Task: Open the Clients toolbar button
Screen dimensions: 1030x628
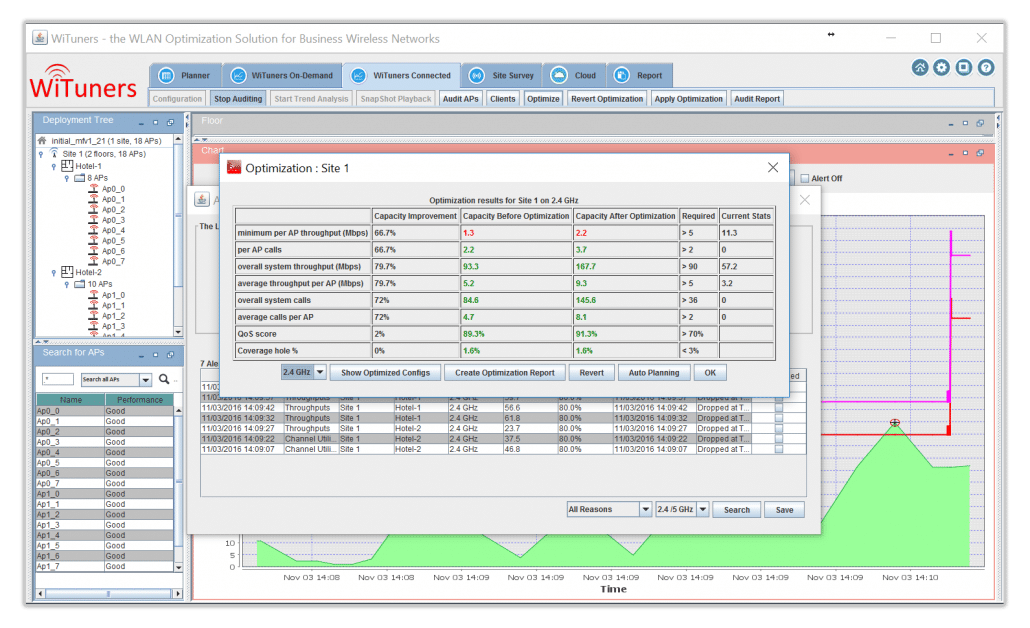Action: coord(503,99)
